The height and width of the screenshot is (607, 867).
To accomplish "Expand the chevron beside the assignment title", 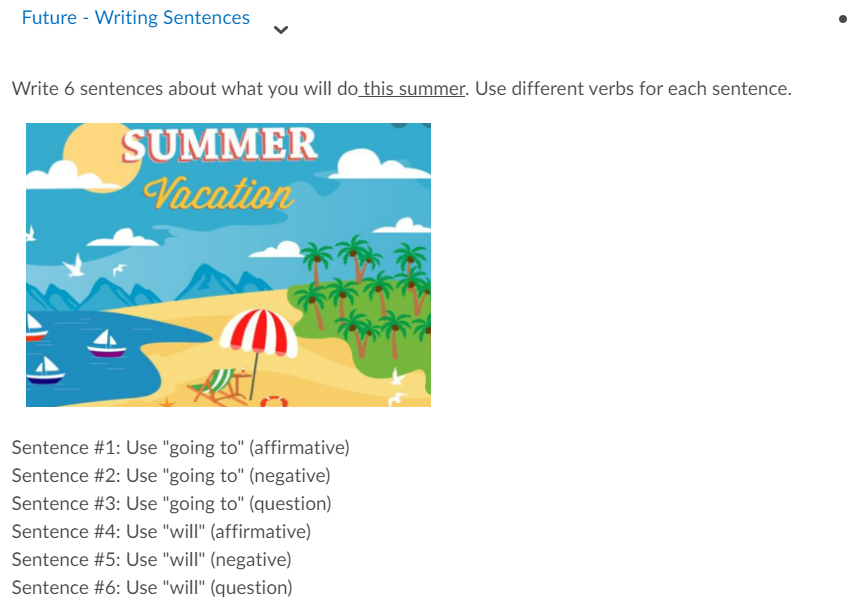I will click(281, 30).
